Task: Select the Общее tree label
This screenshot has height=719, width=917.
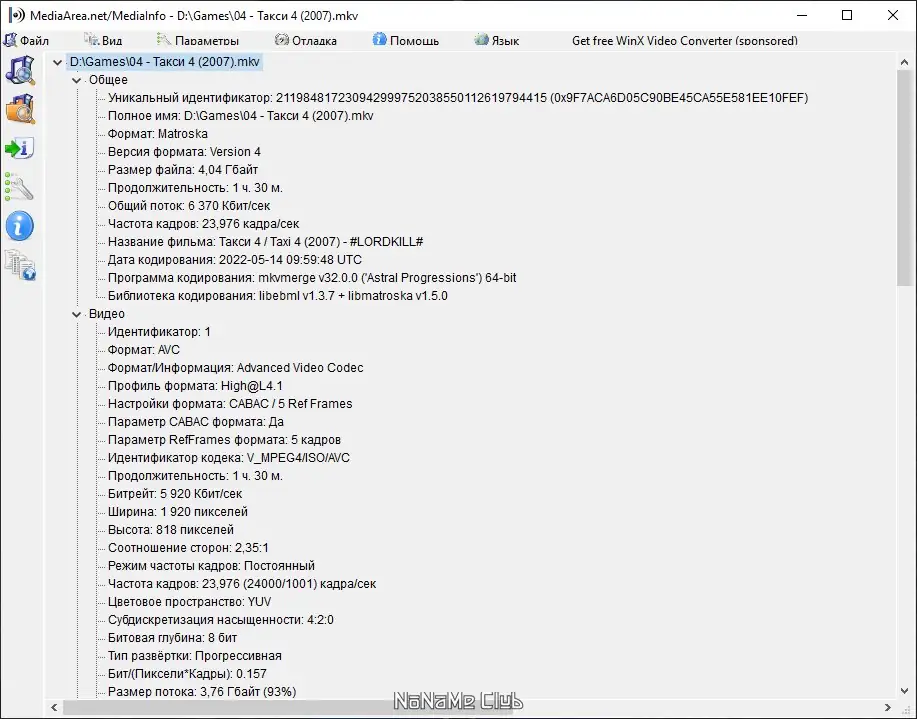Action: pyautogui.click(x=108, y=80)
